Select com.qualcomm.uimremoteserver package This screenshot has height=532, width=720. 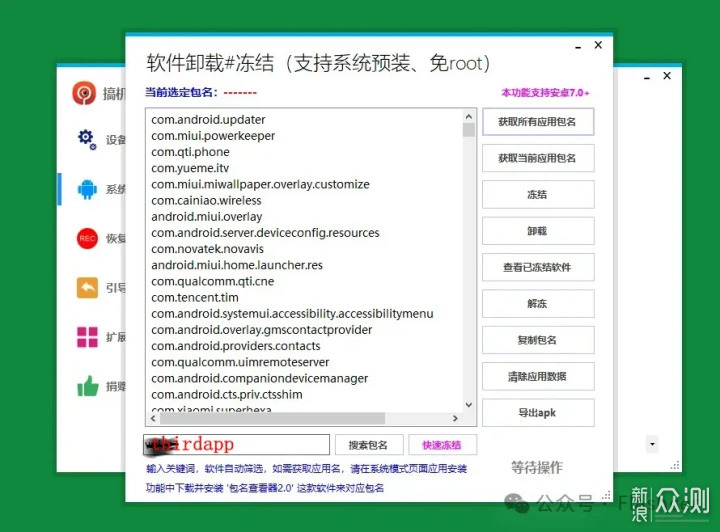(240, 362)
